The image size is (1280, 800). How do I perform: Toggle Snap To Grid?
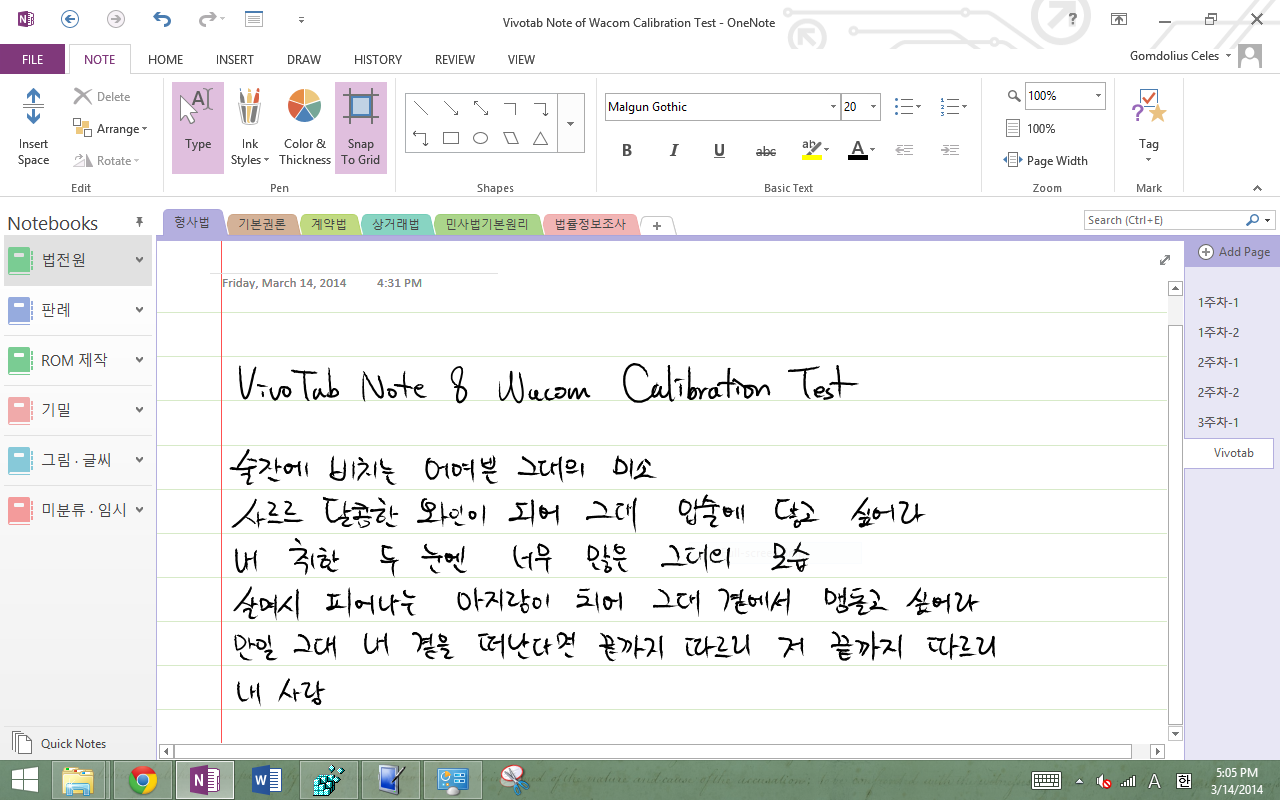pyautogui.click(x=360, y=126)
